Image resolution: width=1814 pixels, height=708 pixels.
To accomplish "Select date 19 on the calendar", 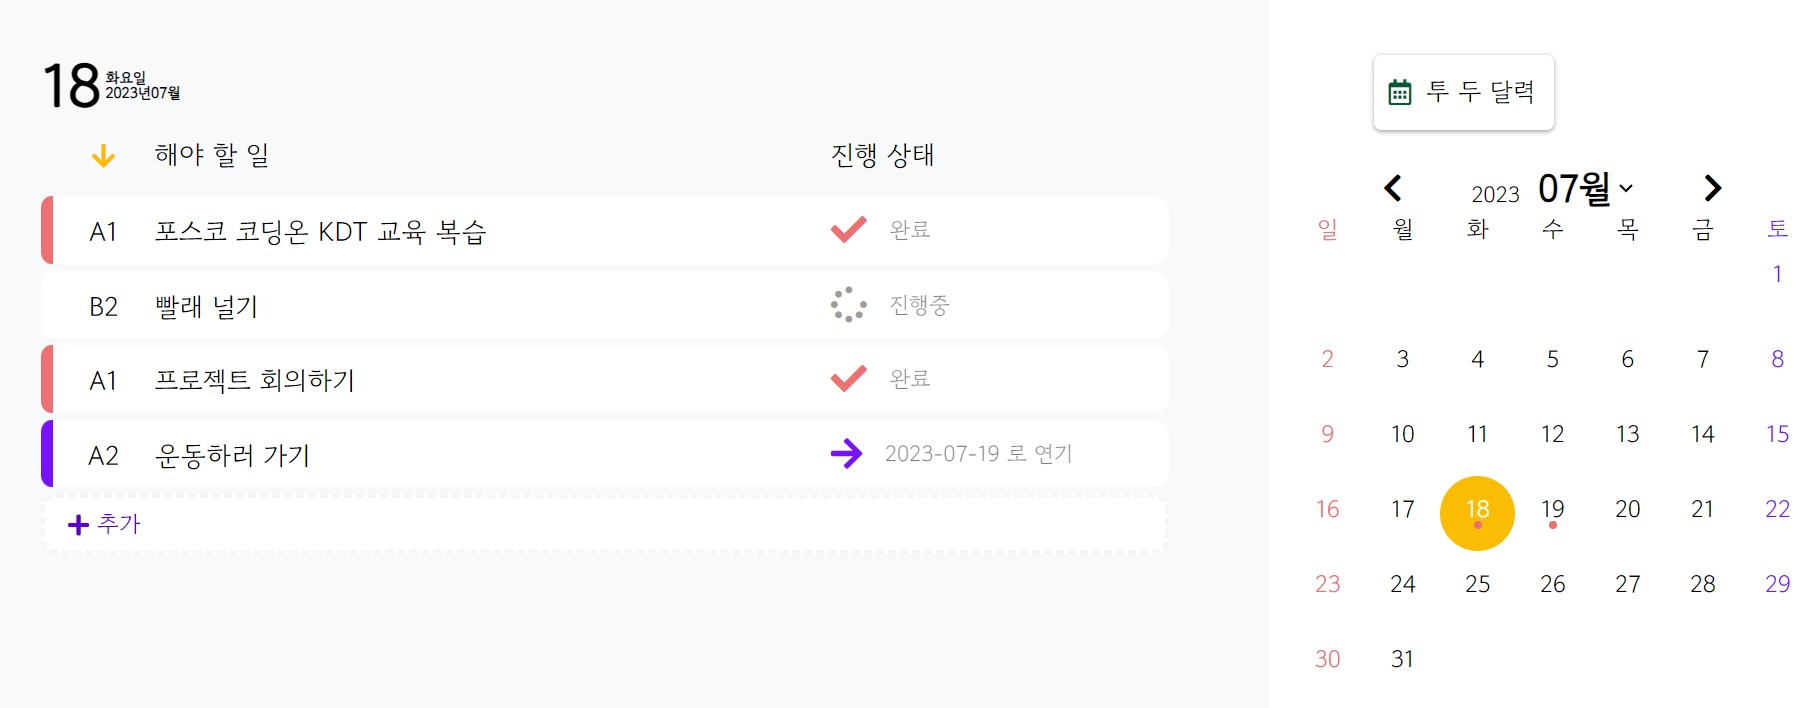I will [1552, 510].
